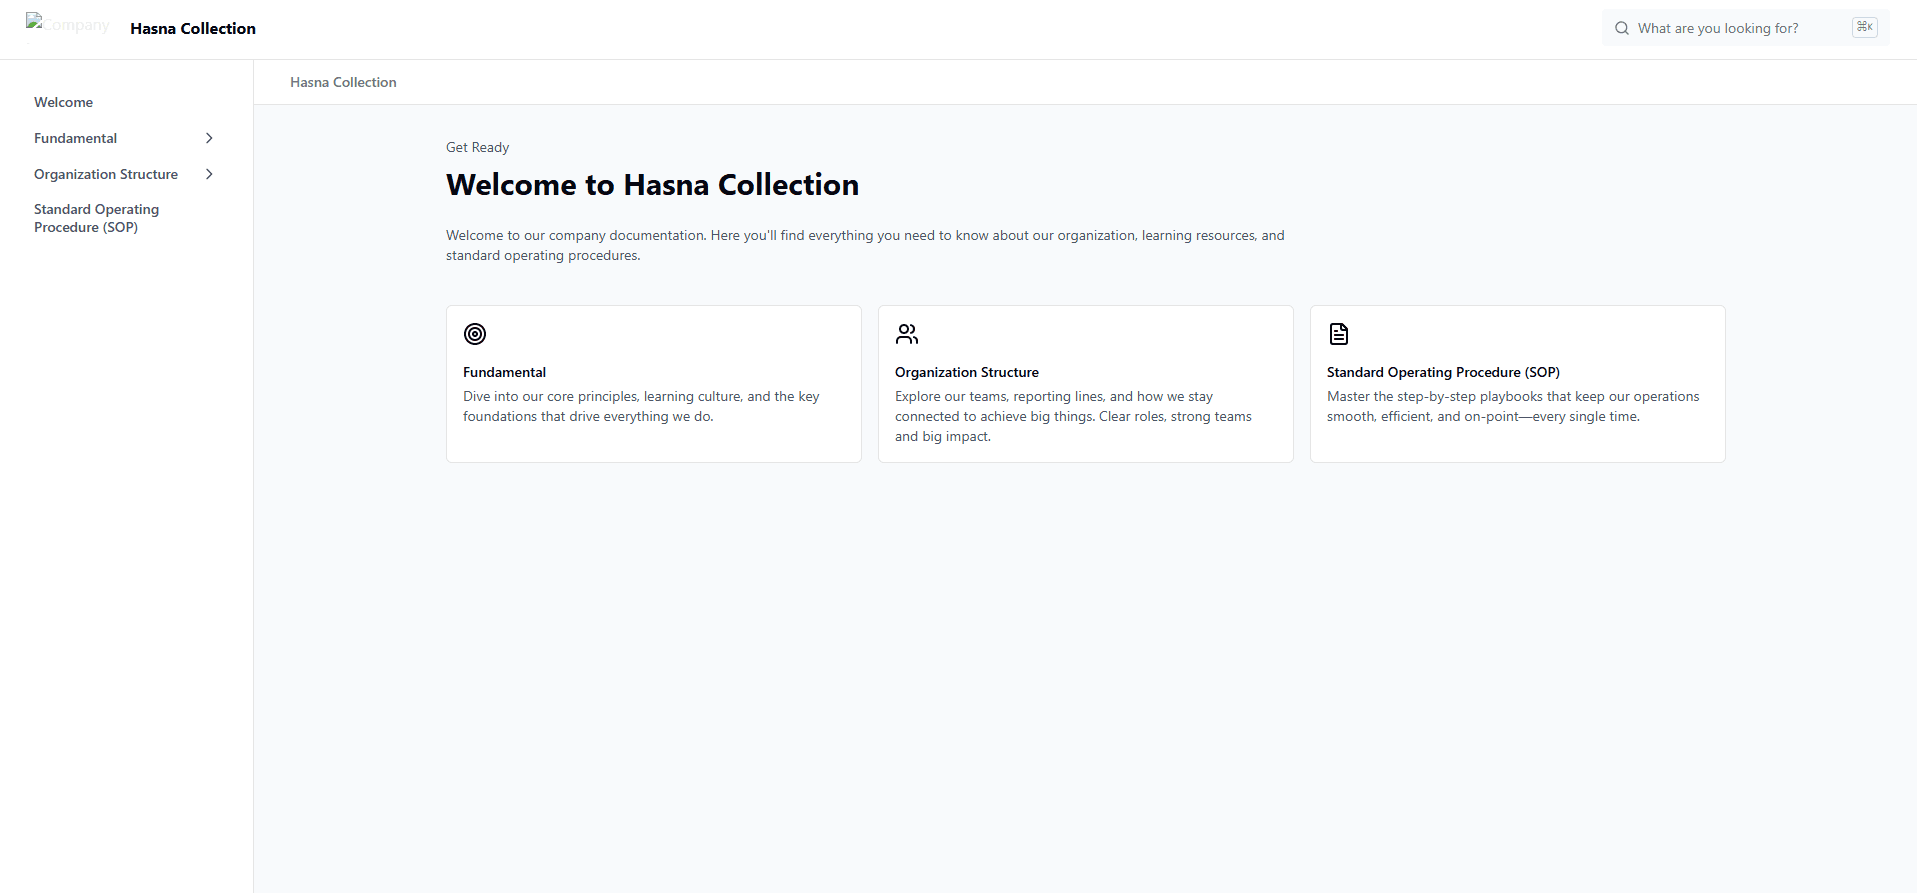Viewport: 1917px width, 893px height.
Task: Click the Hasna Collection title in the header
Action: click(193, 29)
